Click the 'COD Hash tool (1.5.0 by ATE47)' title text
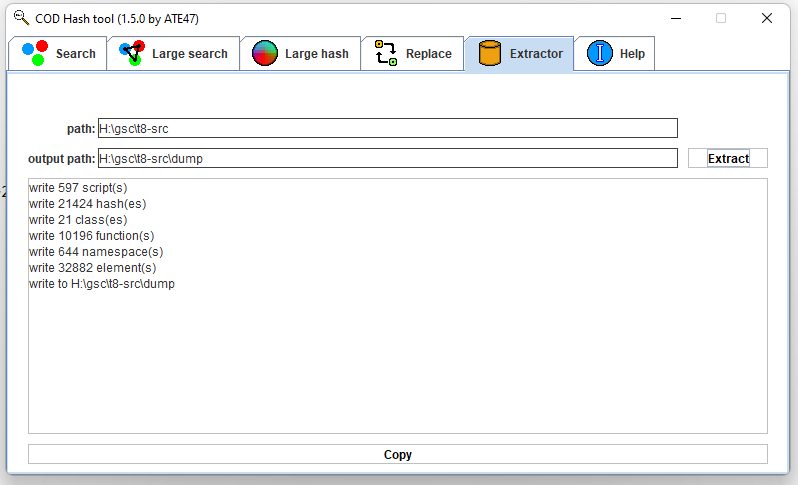Screen dimensions: 798x485 tap(117, 19)
